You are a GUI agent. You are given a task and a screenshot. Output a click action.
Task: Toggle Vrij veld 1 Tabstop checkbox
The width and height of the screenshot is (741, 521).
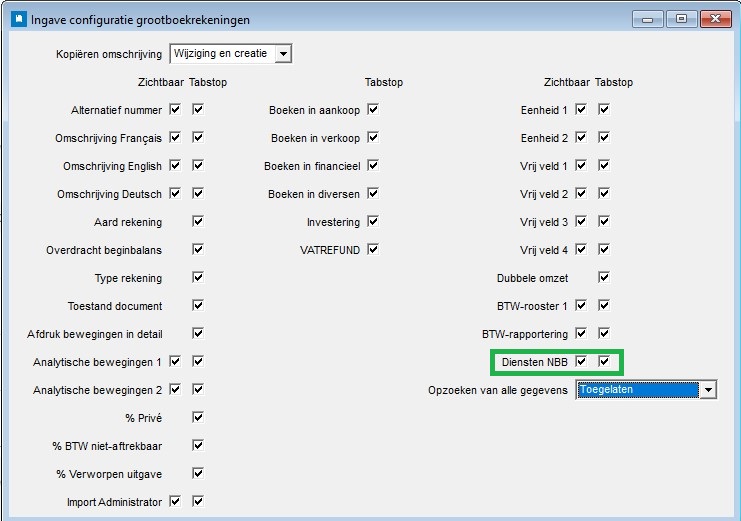tap(604, 165)
